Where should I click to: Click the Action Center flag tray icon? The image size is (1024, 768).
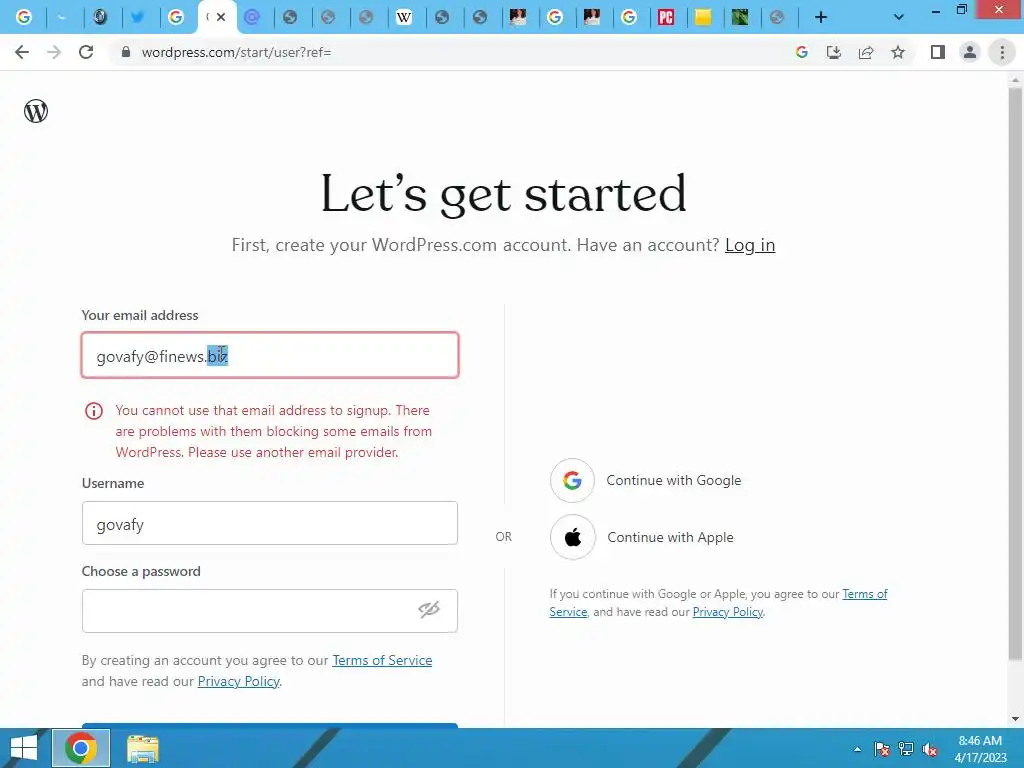point(882,749)
